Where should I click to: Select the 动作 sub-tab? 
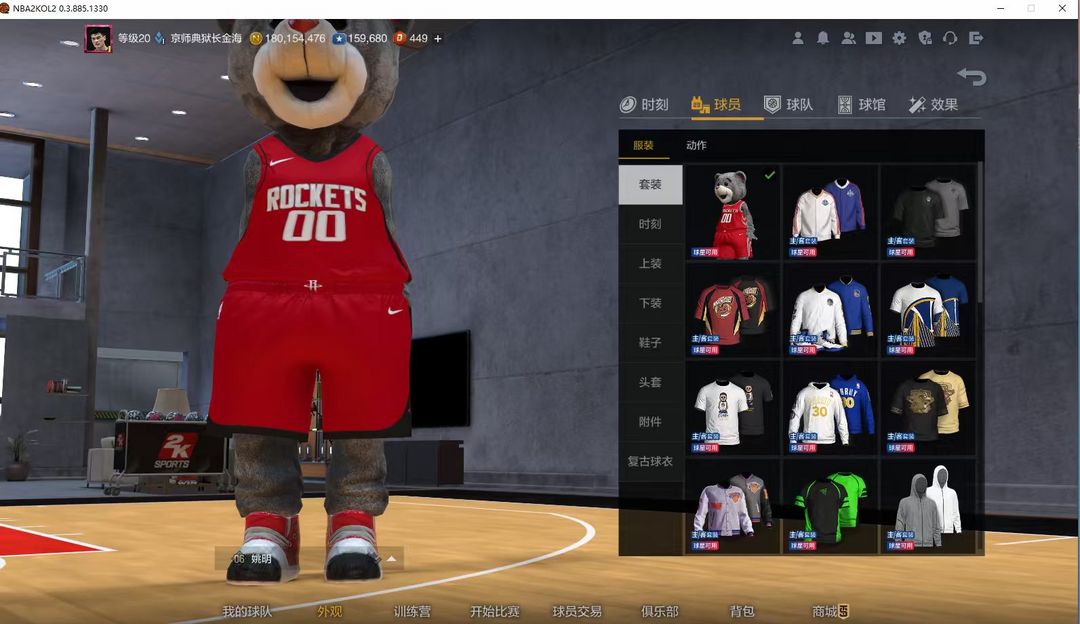[x=696, y=145]
